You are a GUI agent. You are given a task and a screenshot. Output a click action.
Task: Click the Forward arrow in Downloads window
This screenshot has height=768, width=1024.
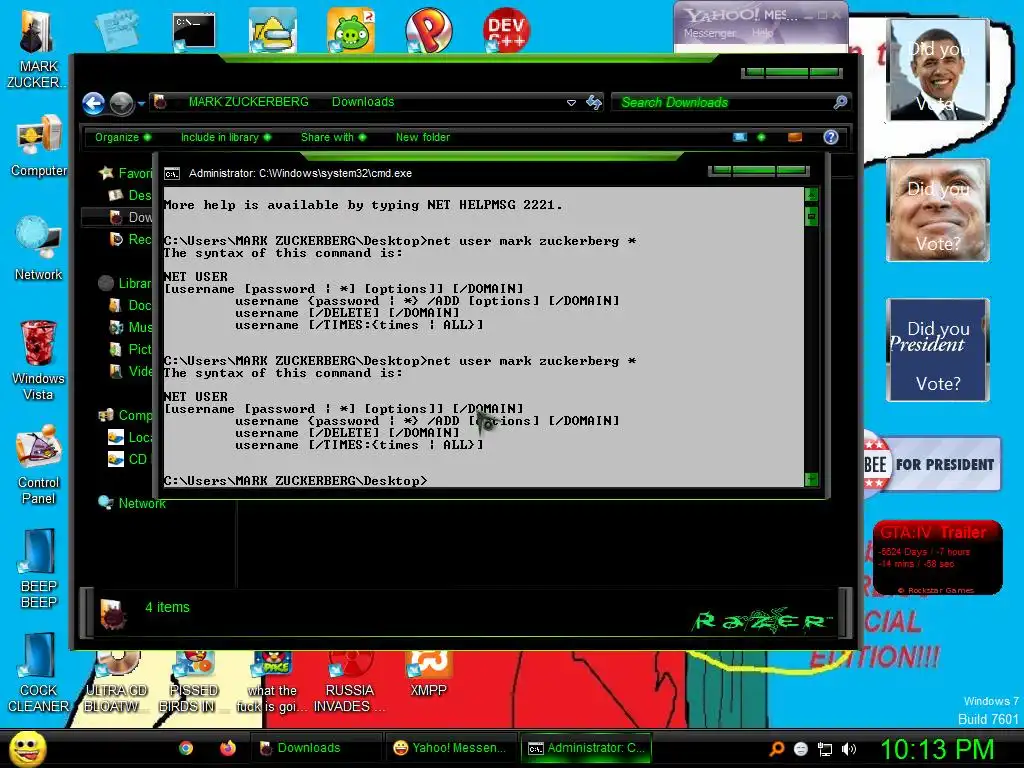point(121,103)
